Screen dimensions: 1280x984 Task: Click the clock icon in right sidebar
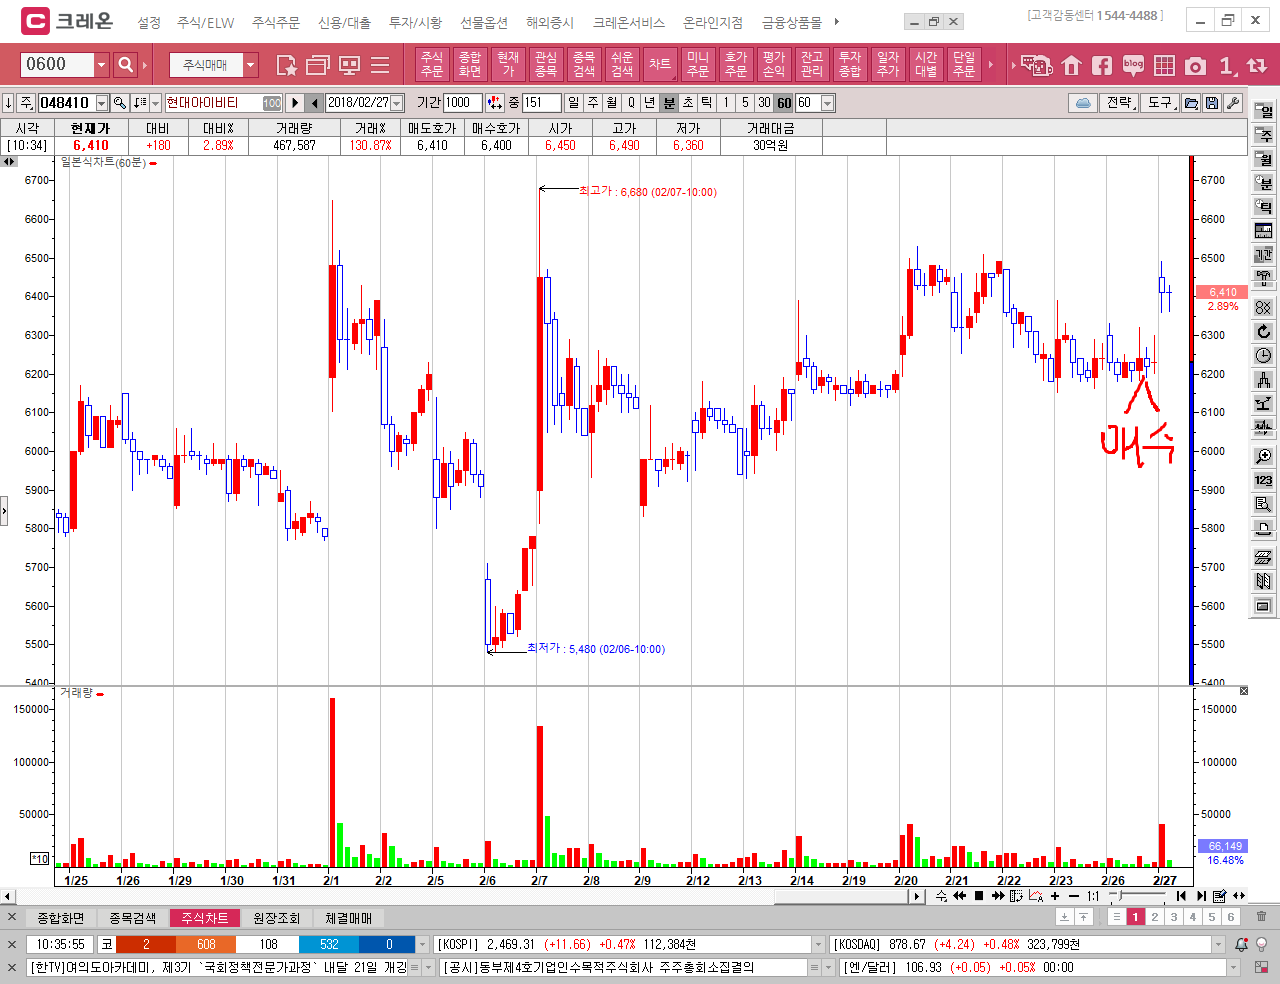tap(1264, 355)
